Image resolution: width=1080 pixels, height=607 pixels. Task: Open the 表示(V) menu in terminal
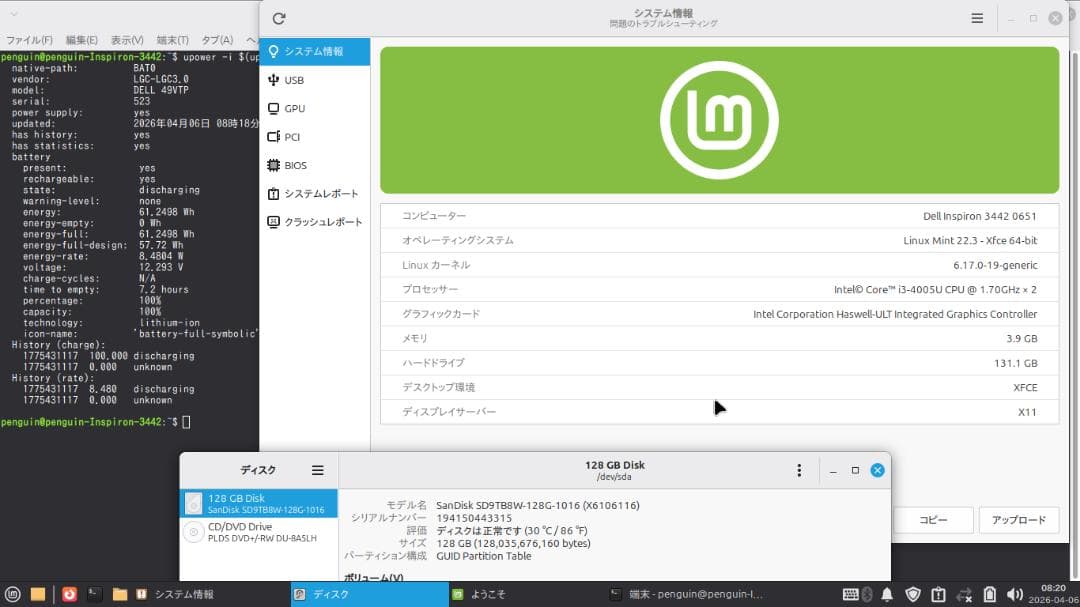coord(127,40)
